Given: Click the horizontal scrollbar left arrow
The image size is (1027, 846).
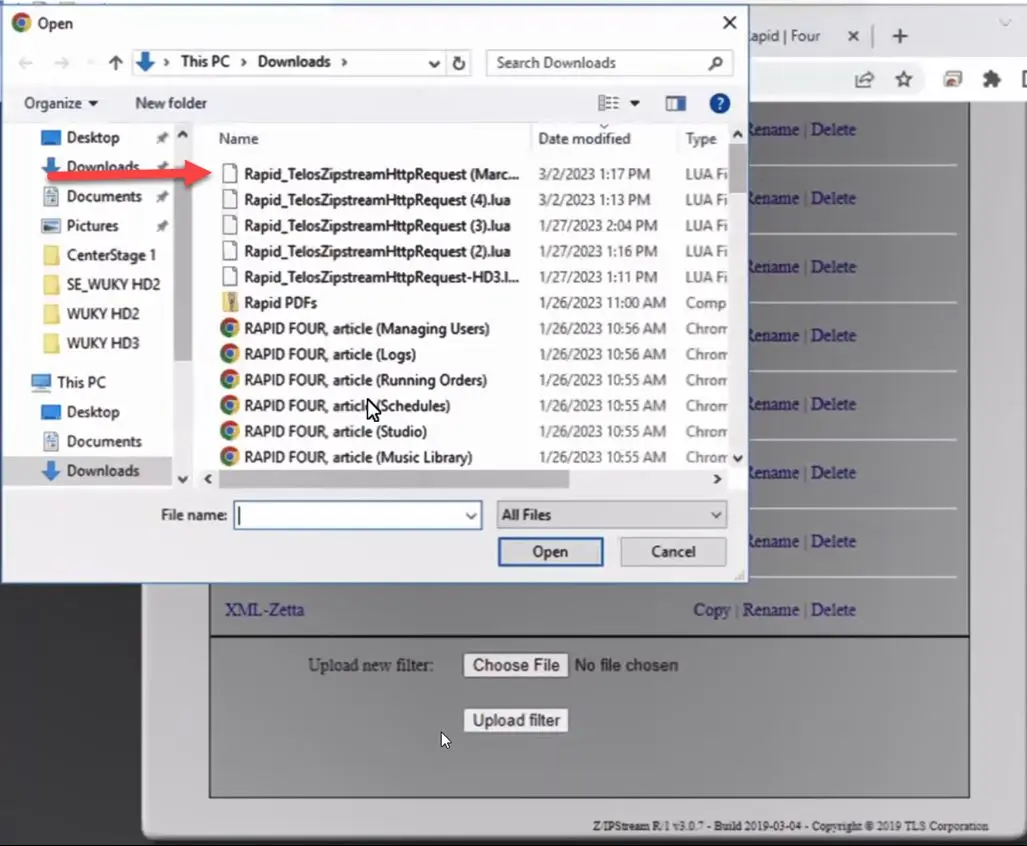Looking at the screenshot, I should 208,479.
